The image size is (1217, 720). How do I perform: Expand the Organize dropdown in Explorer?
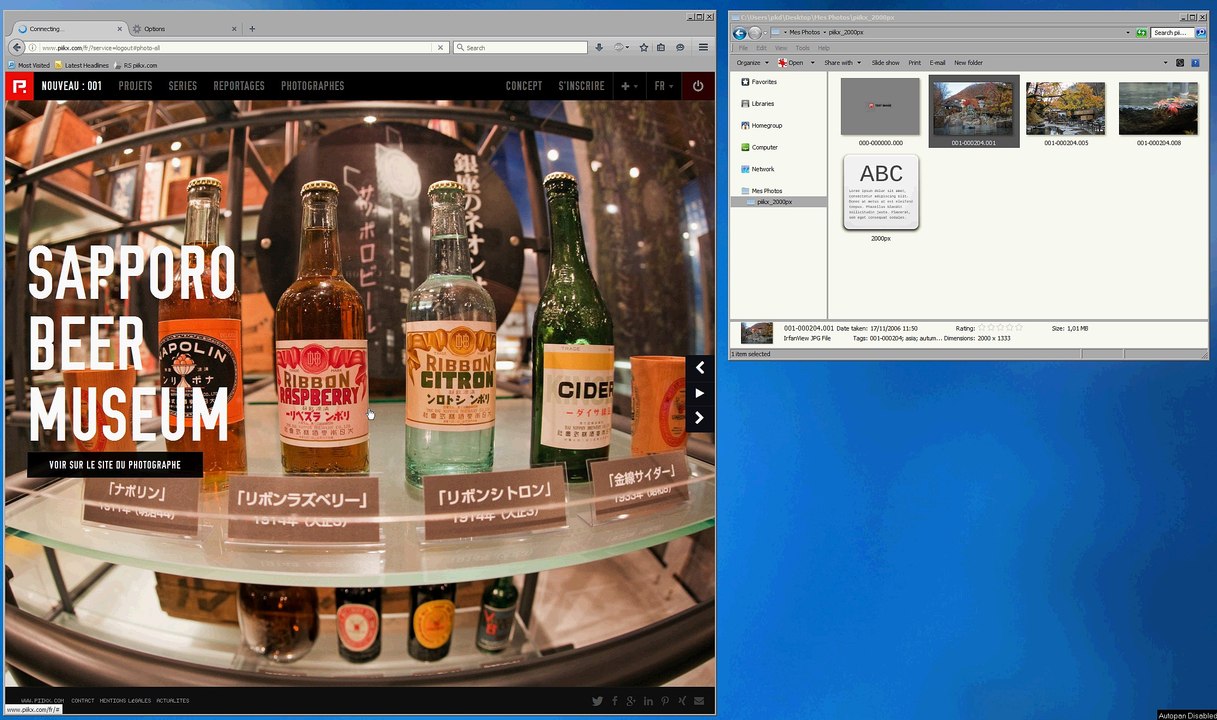(753, 63)
